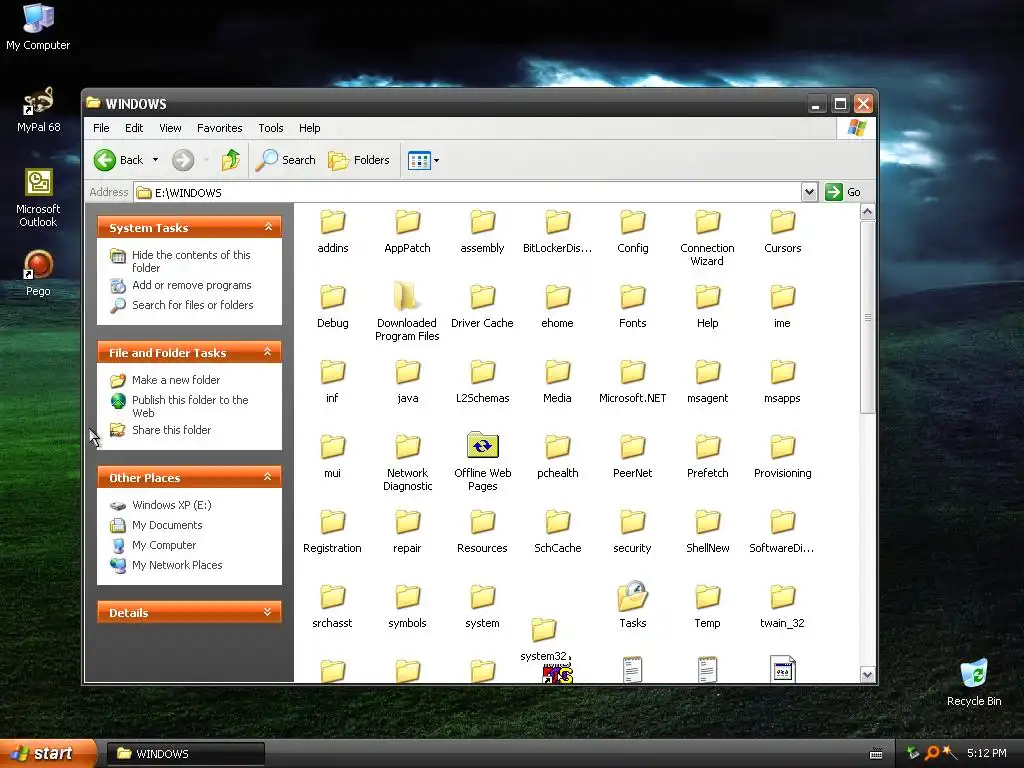Select the Cursors folder
Image resolution: width=1024 pixels, height=768 pixels.
782,232
